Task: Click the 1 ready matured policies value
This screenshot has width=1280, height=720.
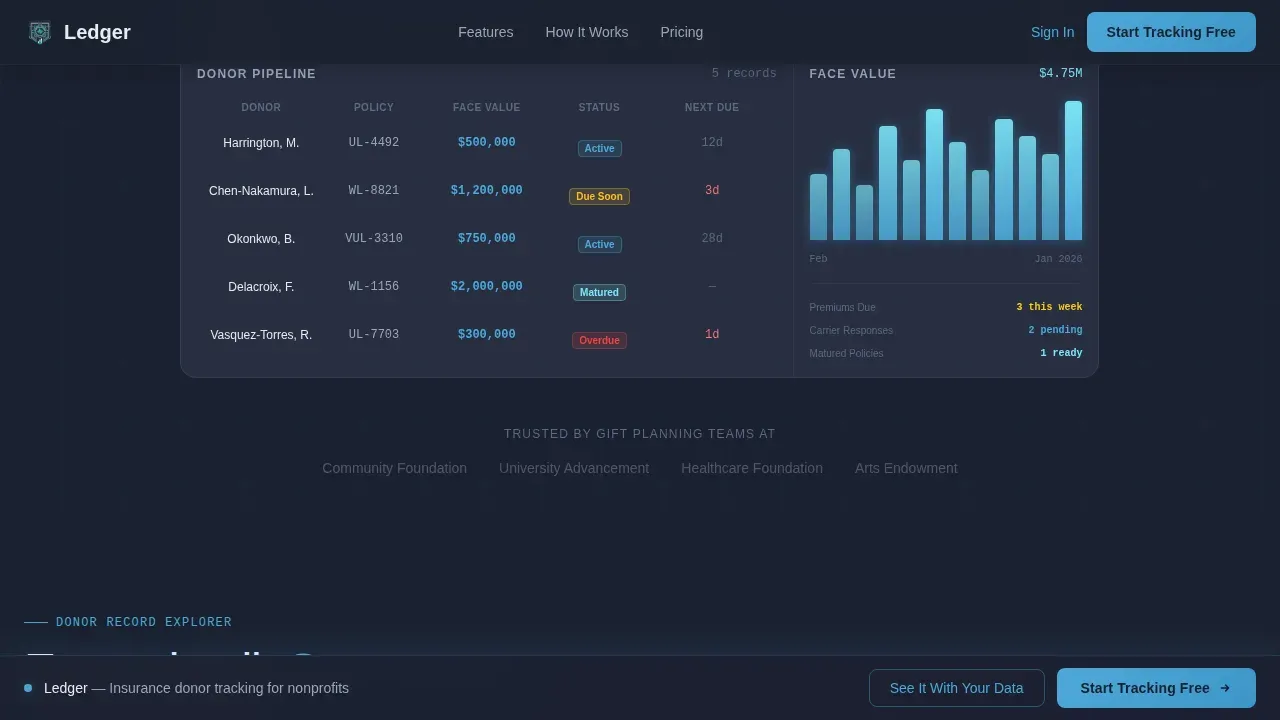Action: pos(1061,353)
